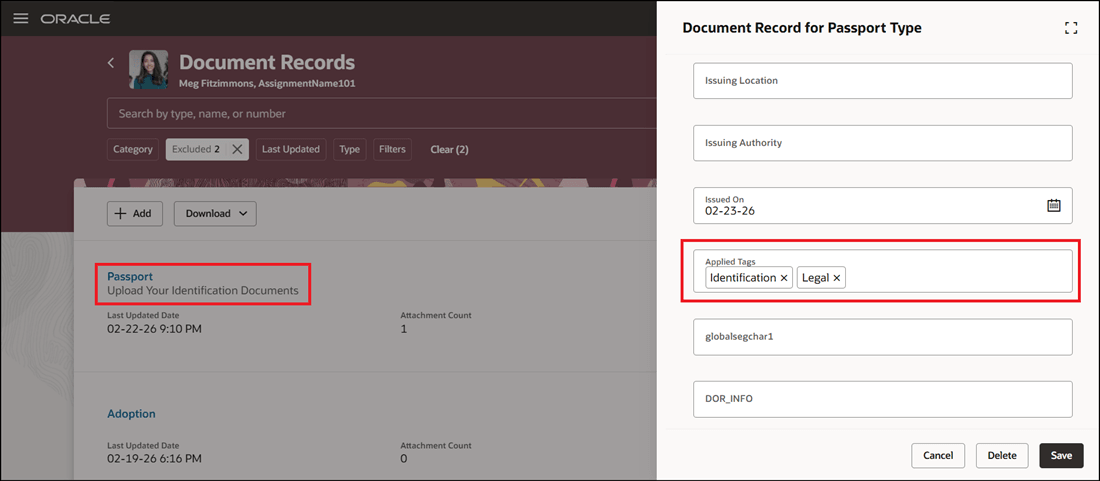Open the hamburger navigation menu

(x=21, y=19)
